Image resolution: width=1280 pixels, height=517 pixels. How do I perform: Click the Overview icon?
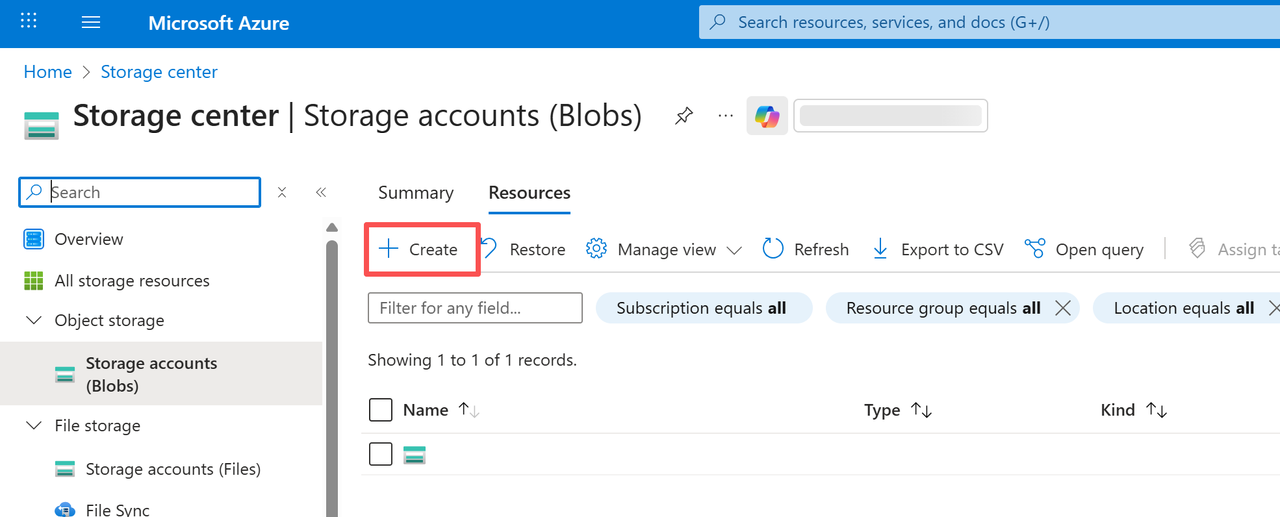(x=34, y=239)
